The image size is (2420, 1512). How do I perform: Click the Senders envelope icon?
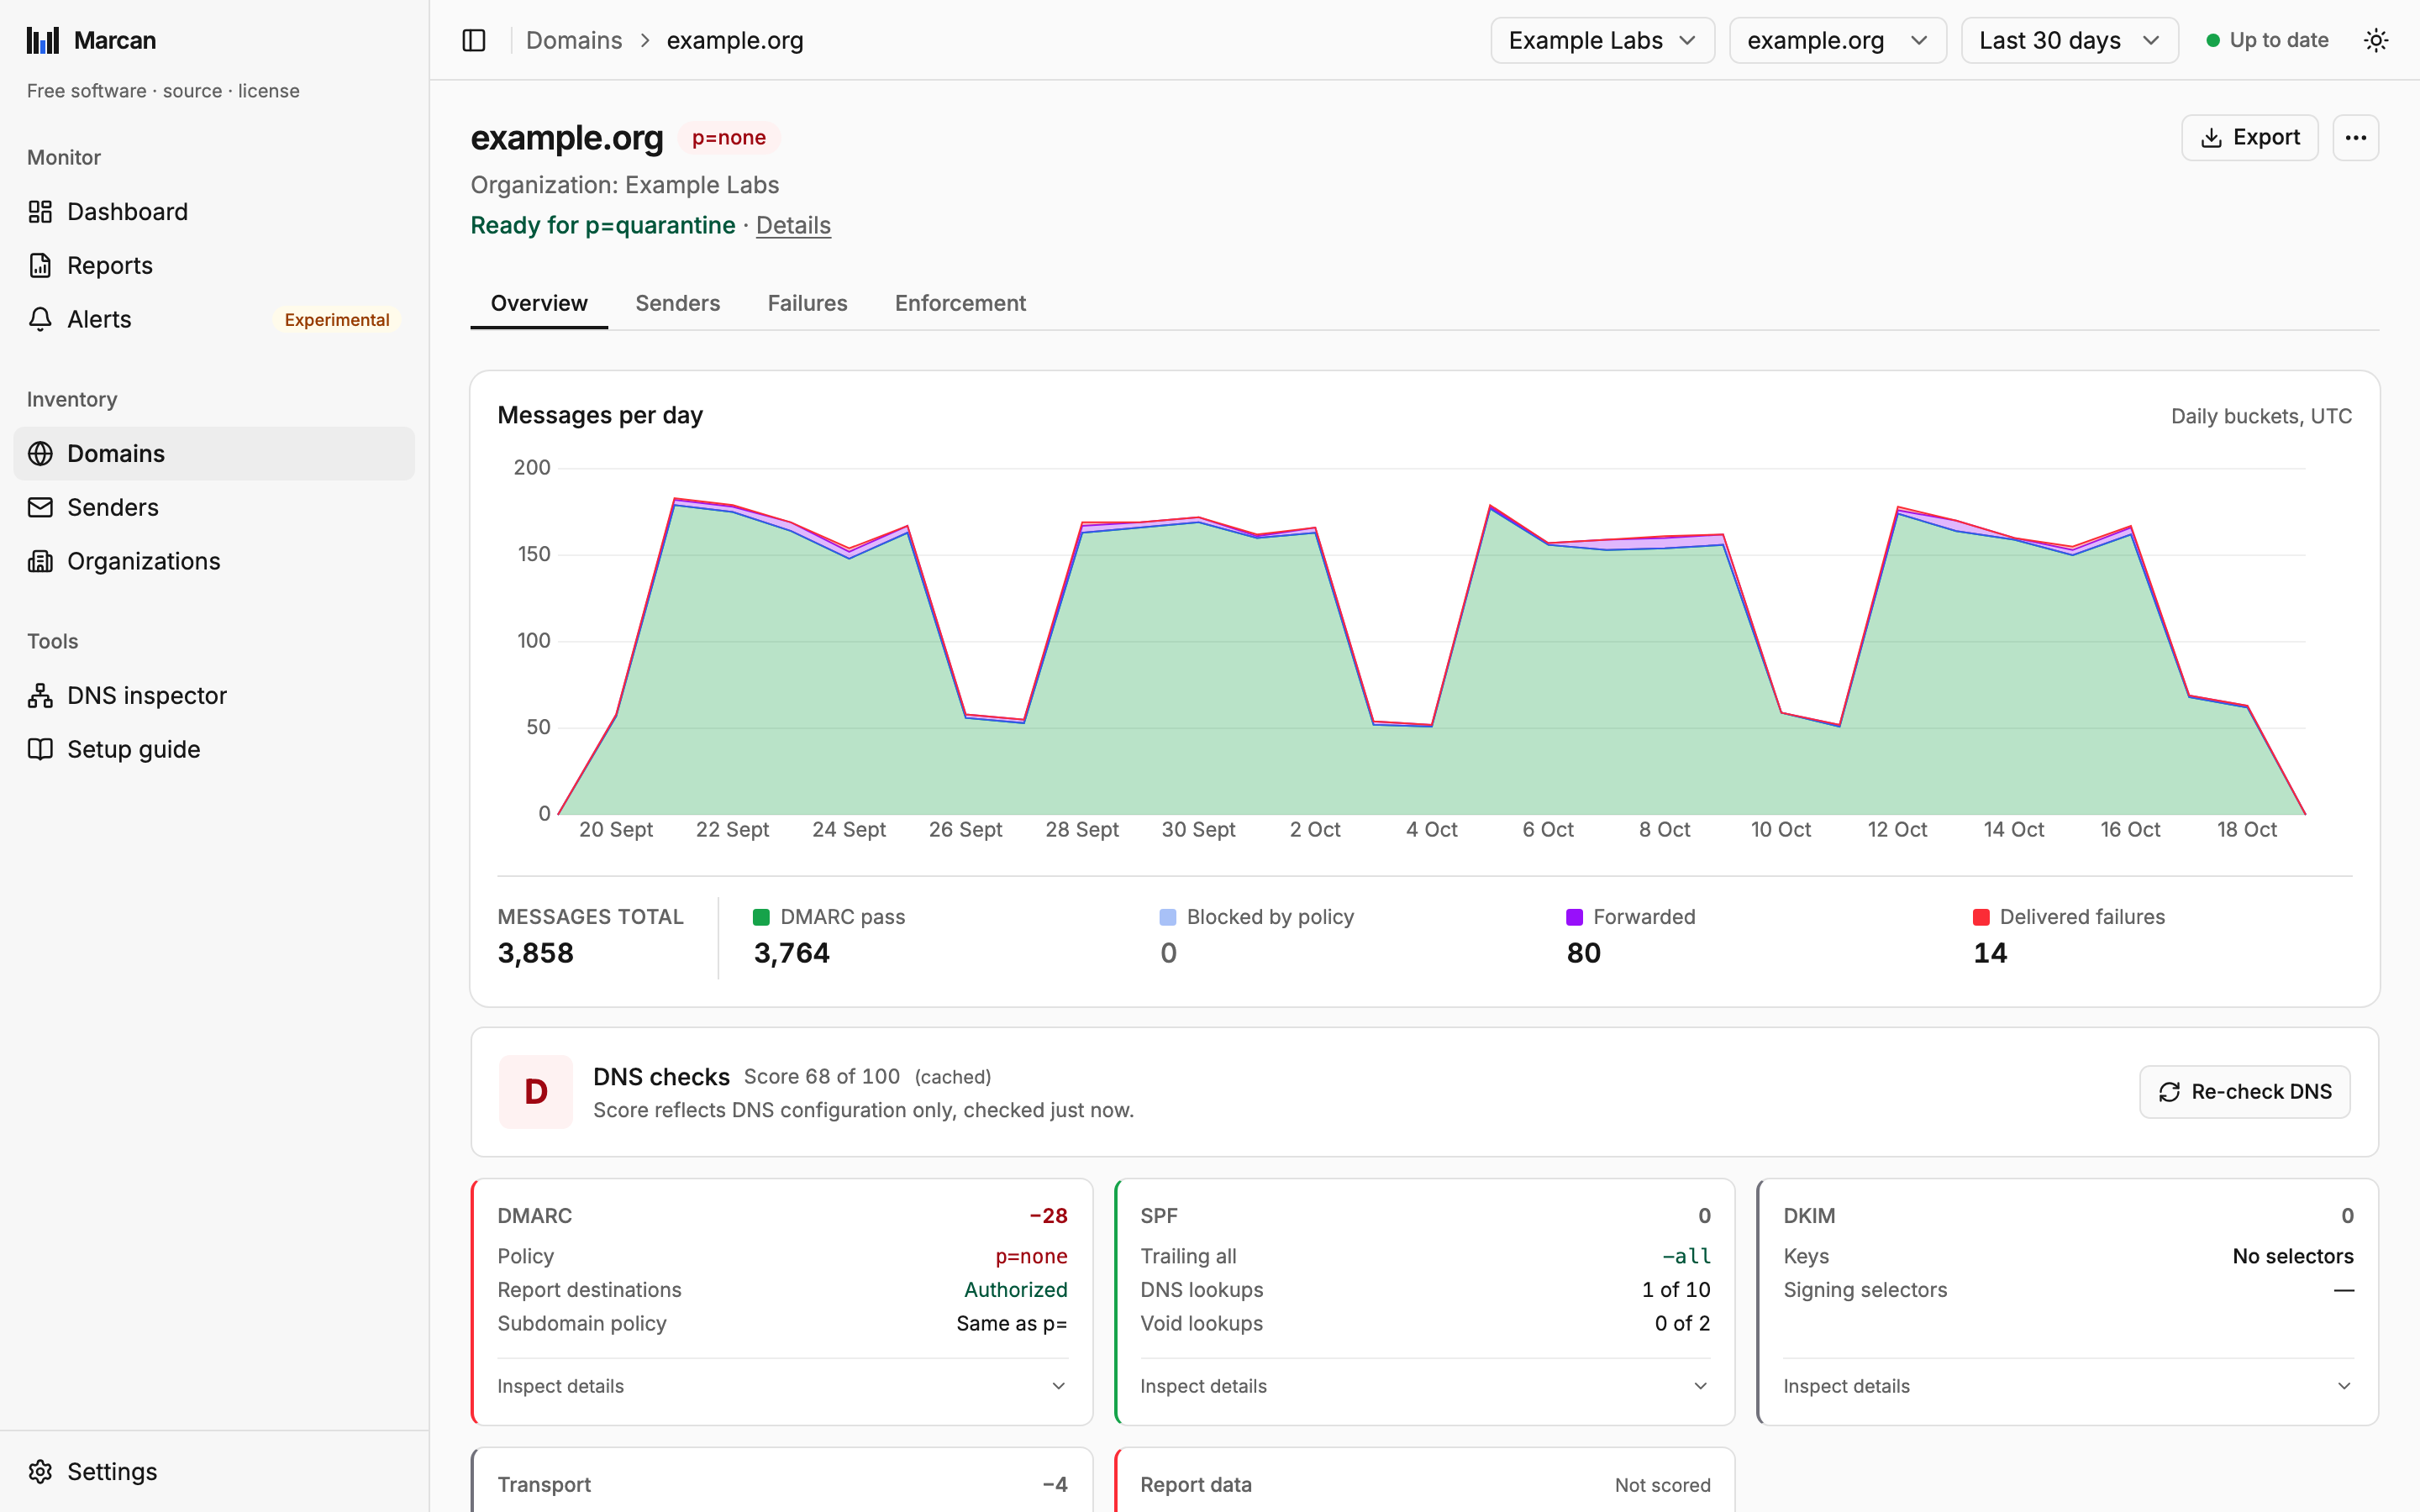40,508
